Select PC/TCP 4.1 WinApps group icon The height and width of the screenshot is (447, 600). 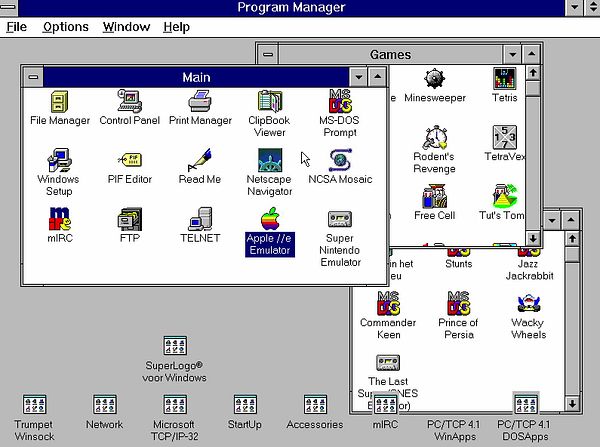[454, 430]
